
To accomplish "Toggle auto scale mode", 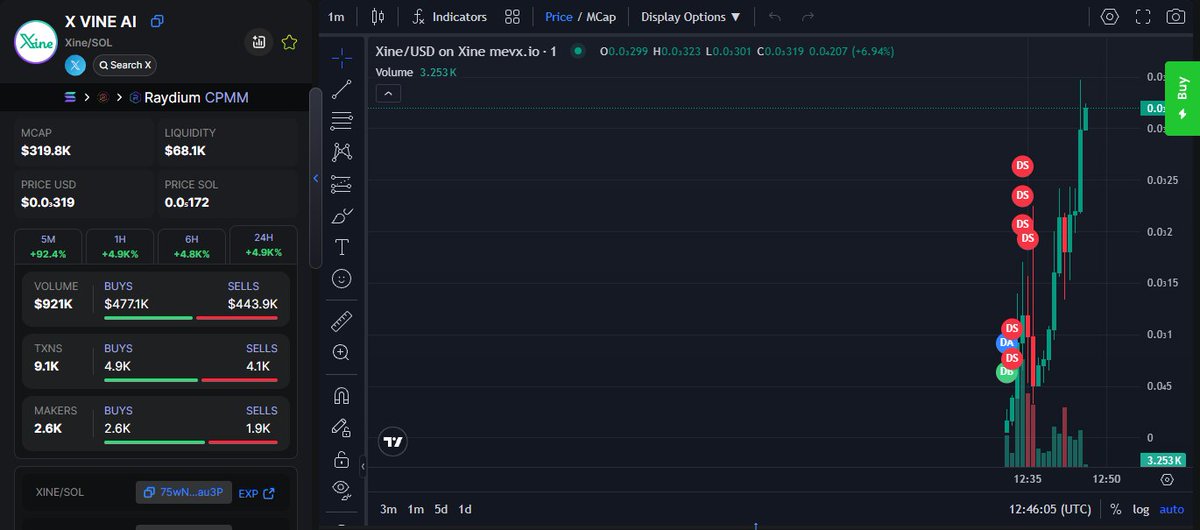I will tap(1171, 509).
